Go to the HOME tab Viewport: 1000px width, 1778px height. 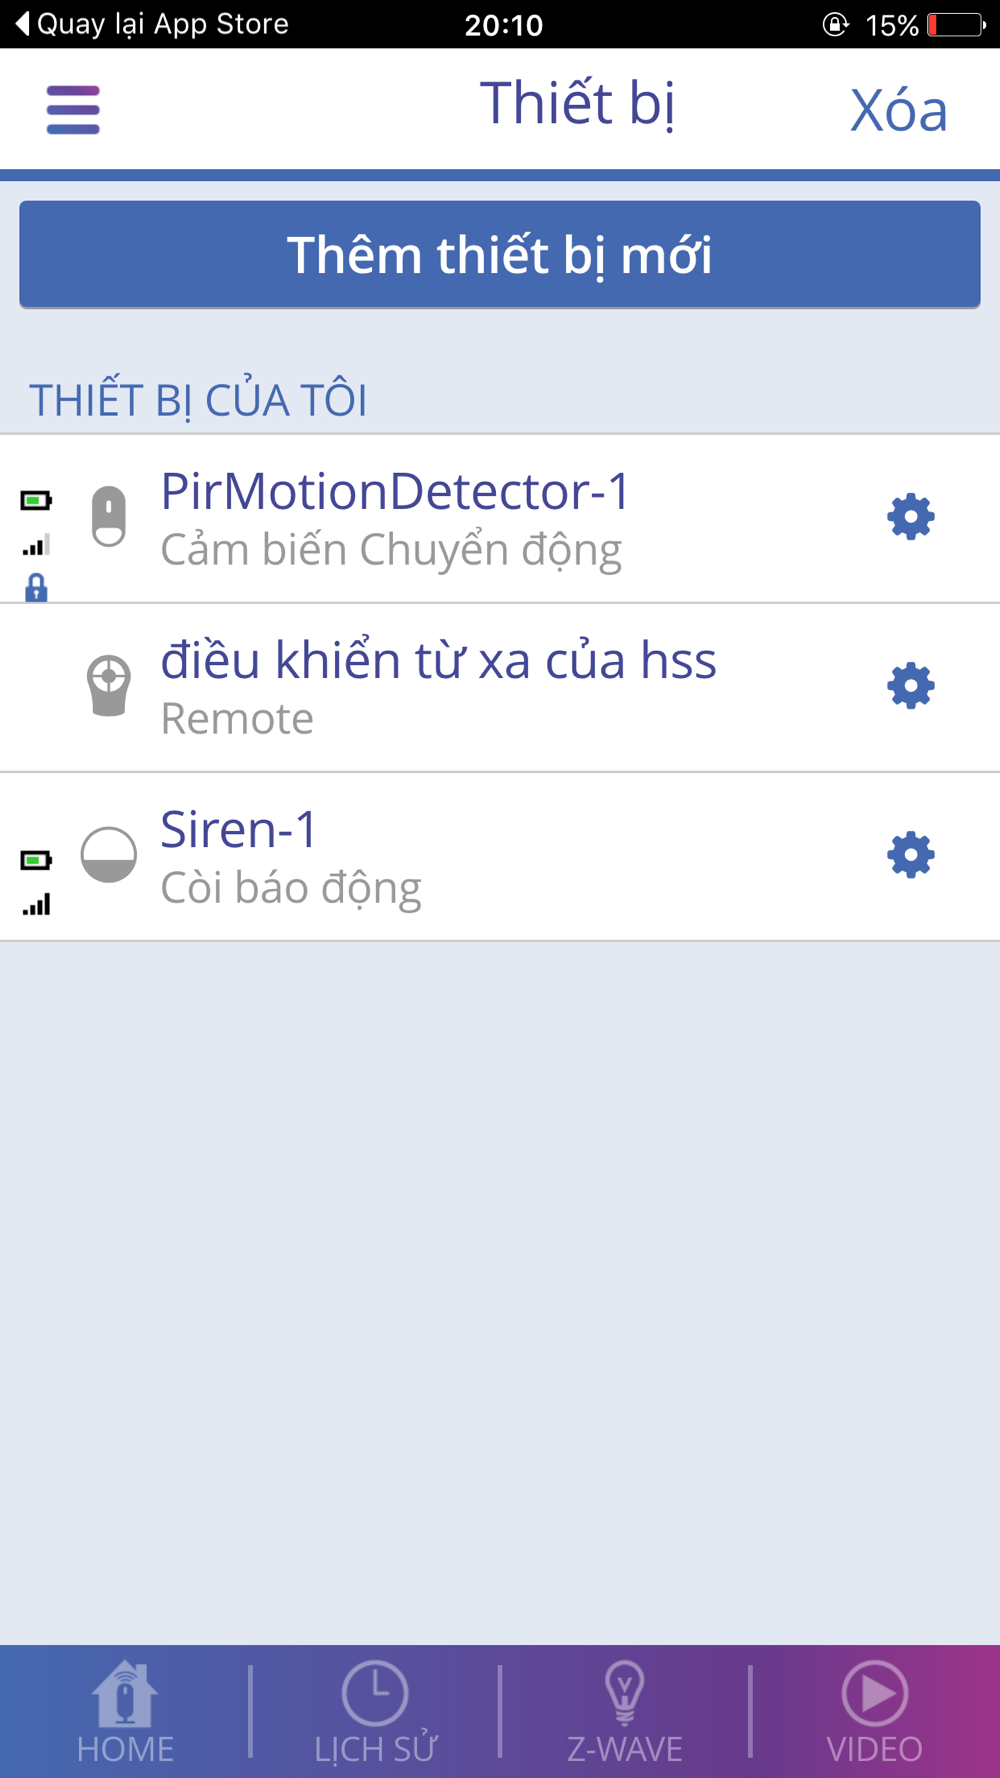coord(125,1712)
